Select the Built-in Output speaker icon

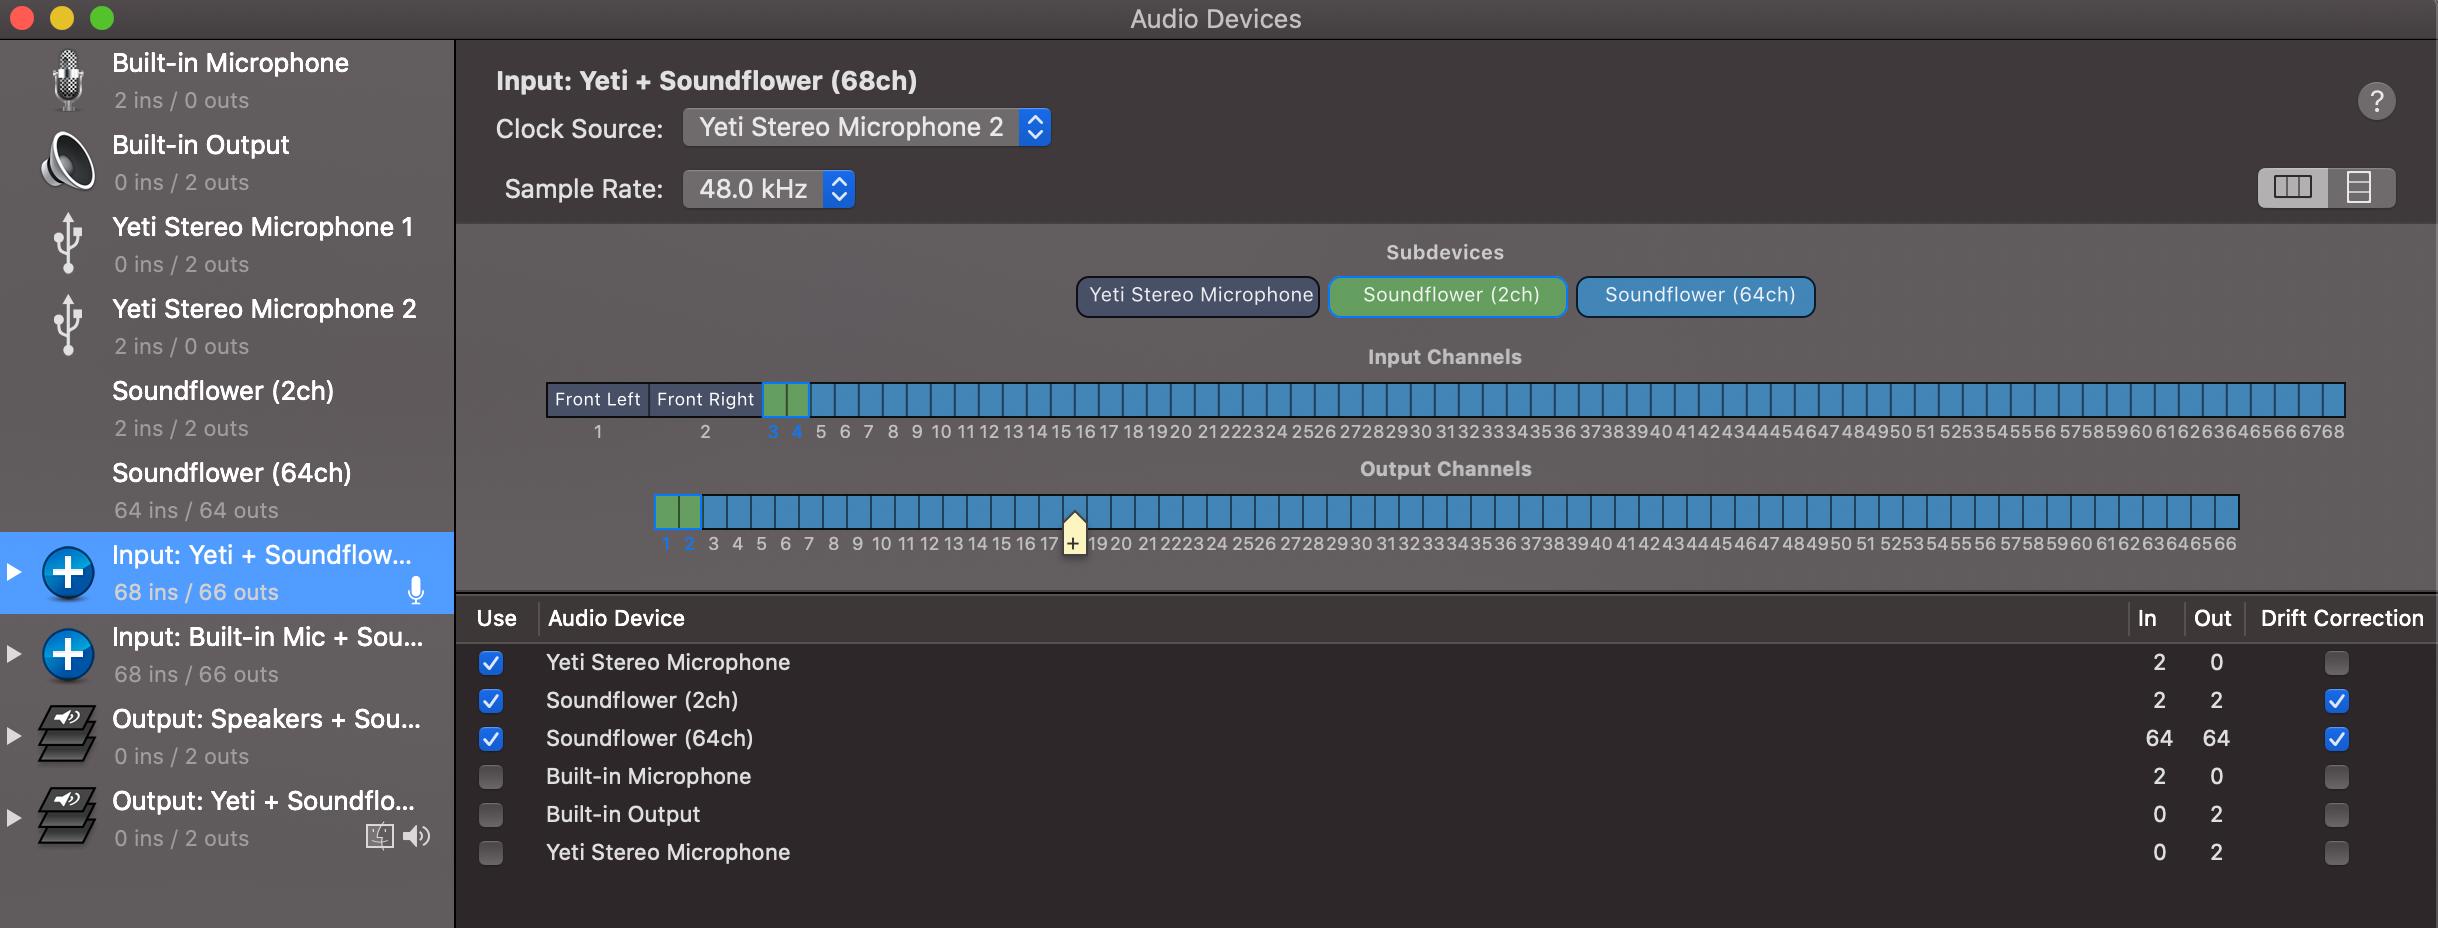[68, 161]
